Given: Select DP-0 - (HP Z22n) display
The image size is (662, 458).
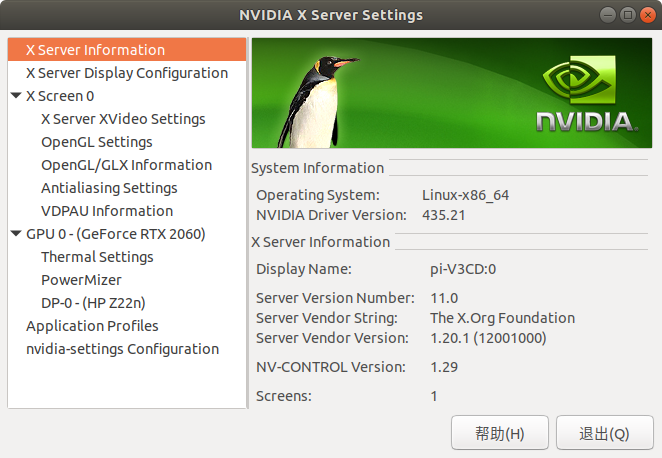Looking at the screenshot, I should 93,303.
